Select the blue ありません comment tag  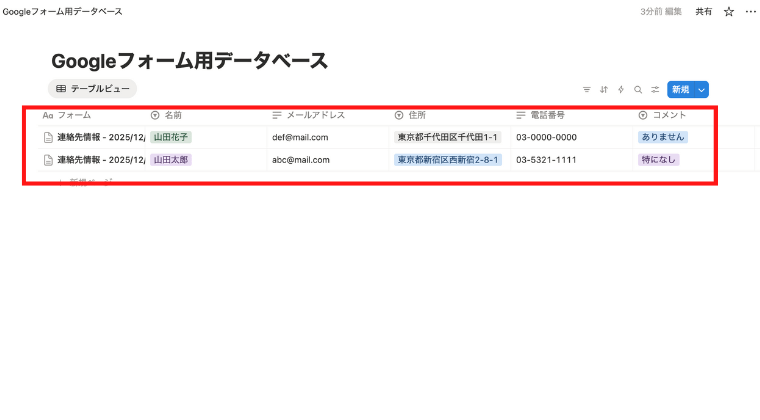point(663,137)
